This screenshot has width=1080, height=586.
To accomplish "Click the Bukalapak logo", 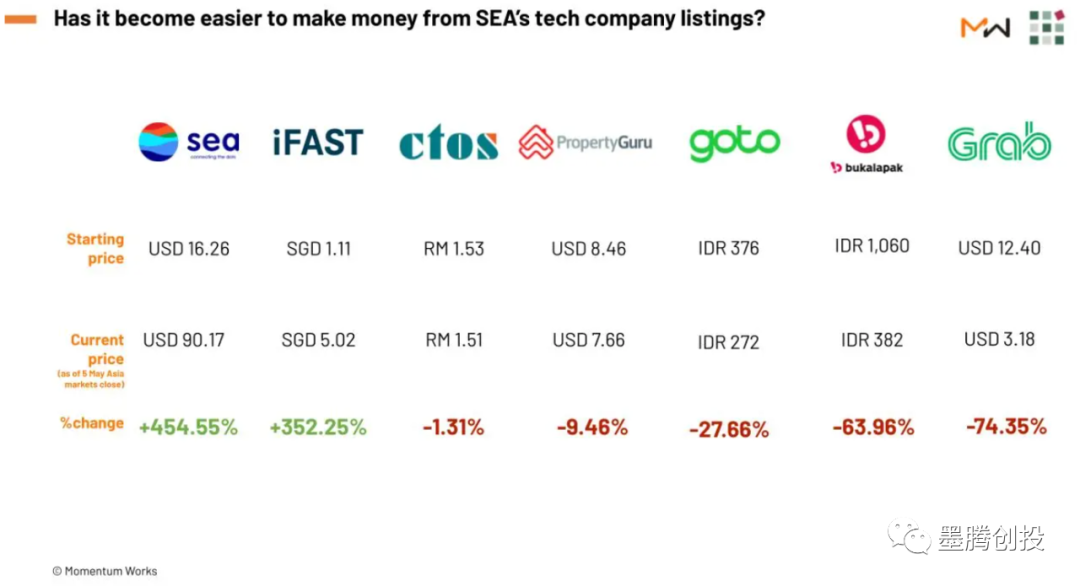I will [866, 145].
